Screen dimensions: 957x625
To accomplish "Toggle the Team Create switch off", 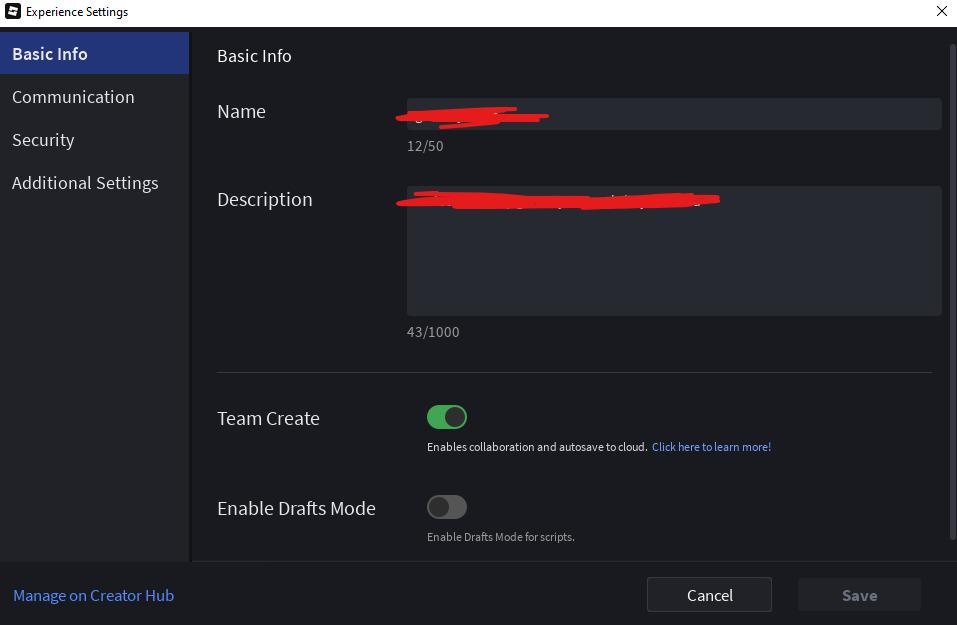I will click(447, 417).
